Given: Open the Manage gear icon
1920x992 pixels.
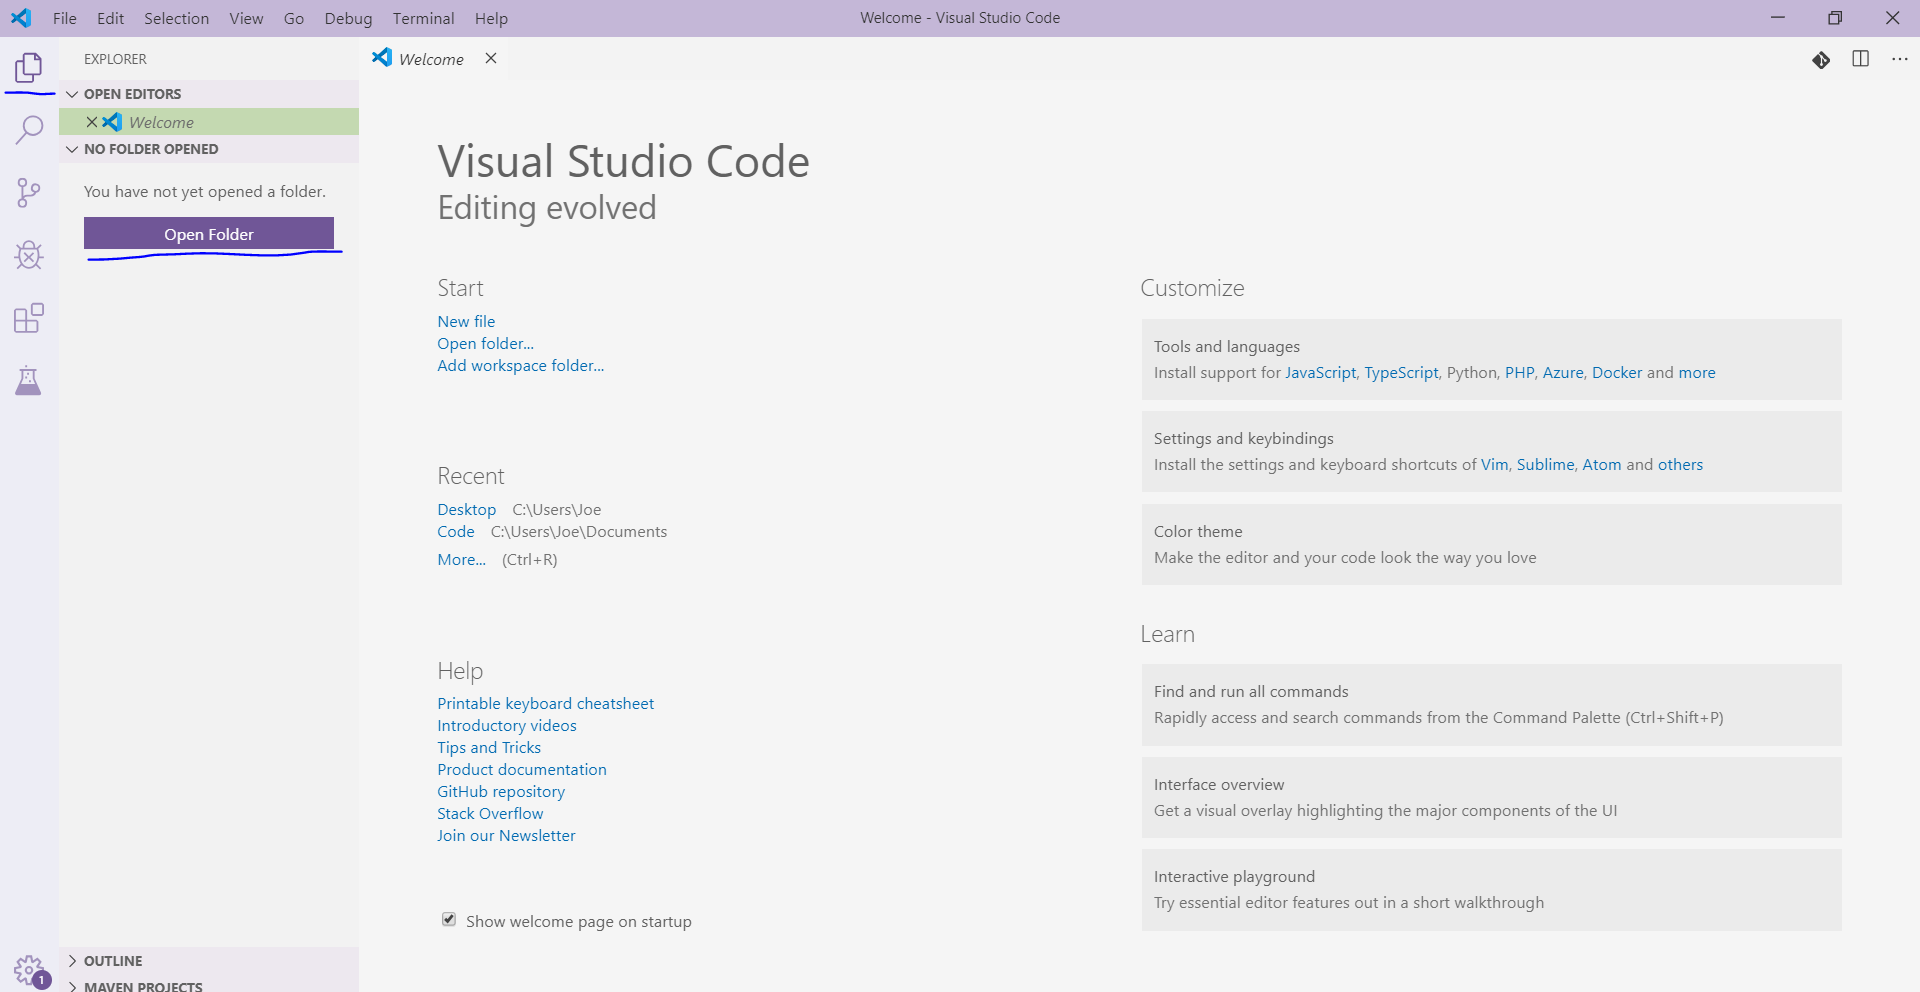Looking at the screenshot, I should 29,969.
